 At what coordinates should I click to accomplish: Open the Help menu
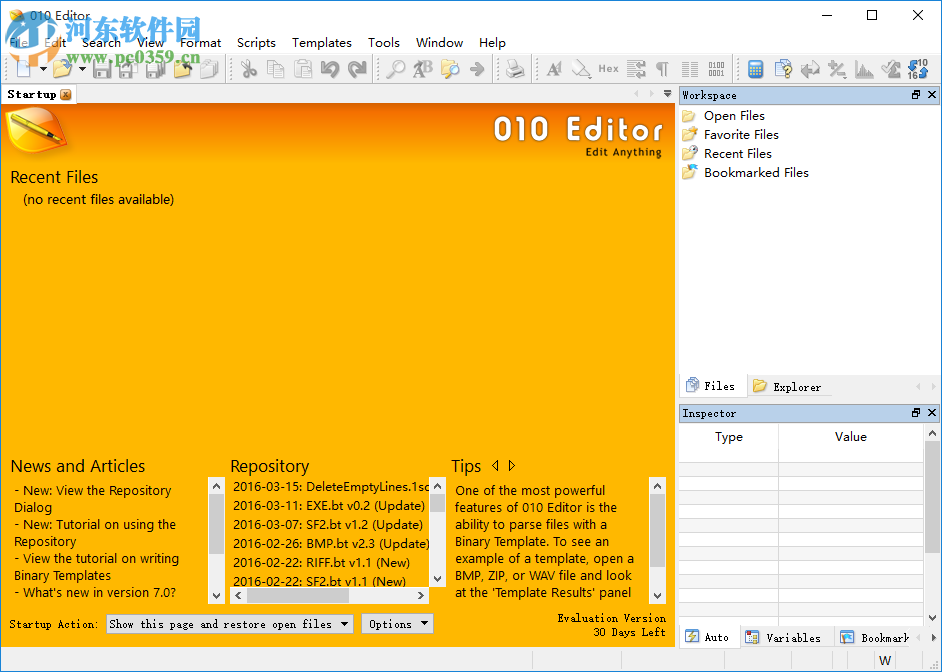[493, 43]
